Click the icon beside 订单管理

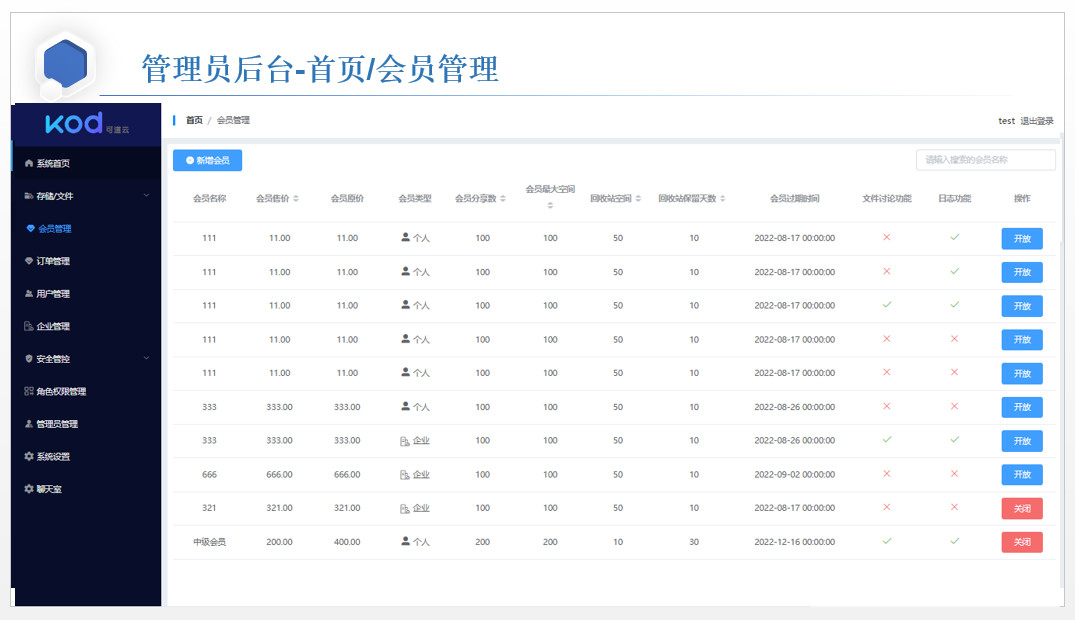coord(29,261)
